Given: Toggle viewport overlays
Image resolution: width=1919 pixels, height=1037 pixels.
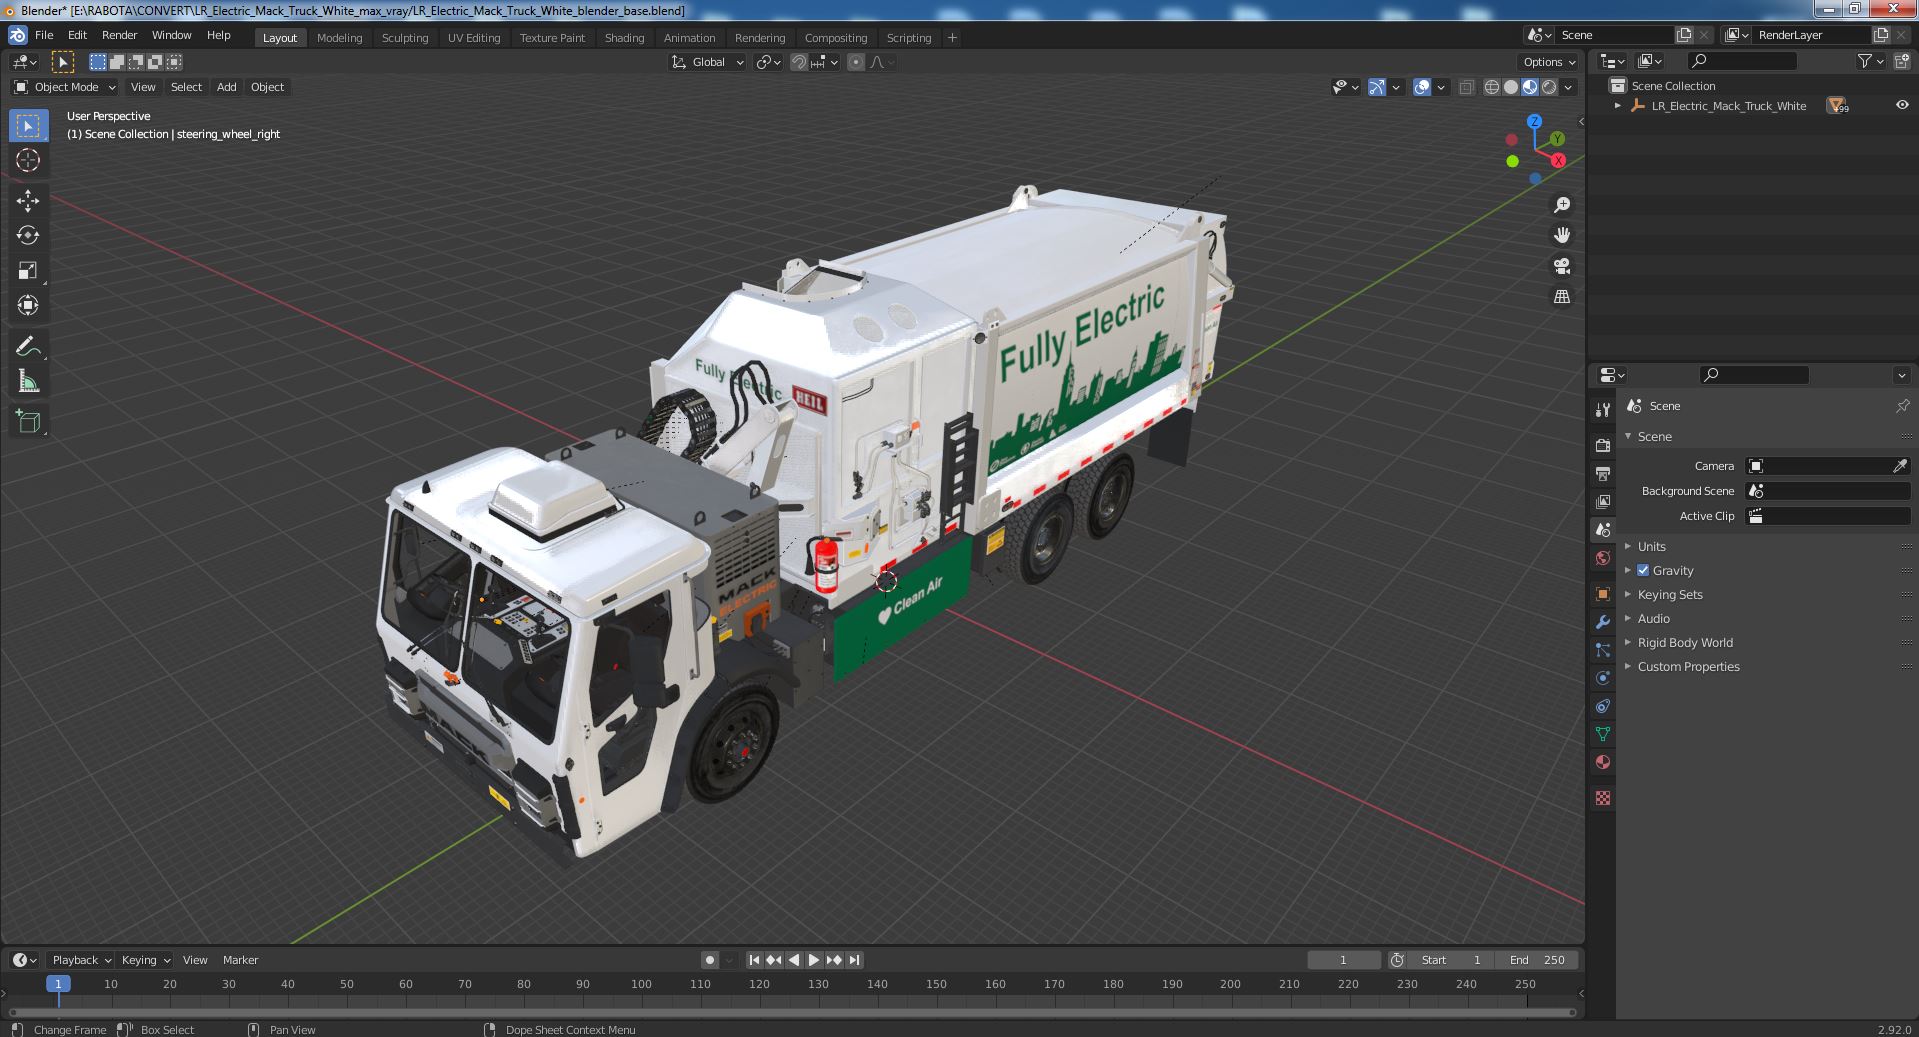Looking at the screenshot, I should pos(1422,87).
